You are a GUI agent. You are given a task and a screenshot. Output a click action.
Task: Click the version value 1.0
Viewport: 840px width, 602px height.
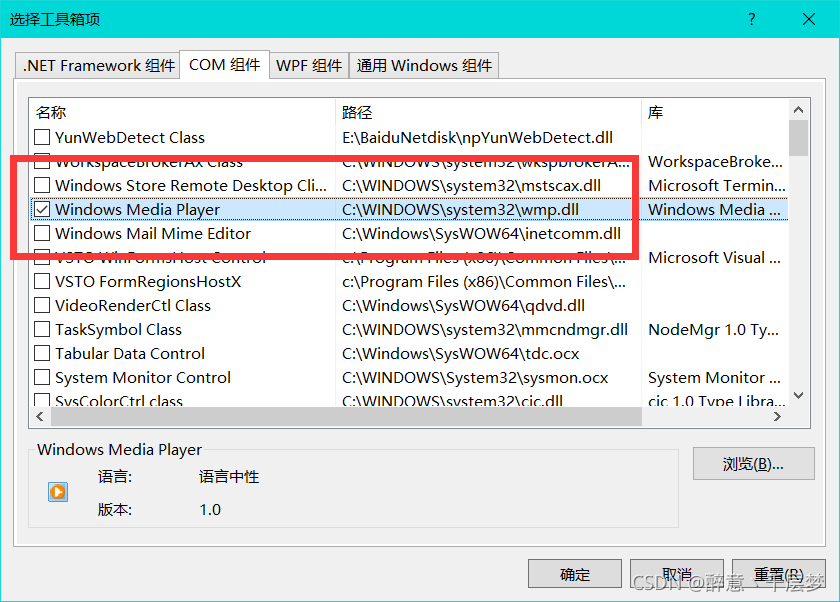210,509
